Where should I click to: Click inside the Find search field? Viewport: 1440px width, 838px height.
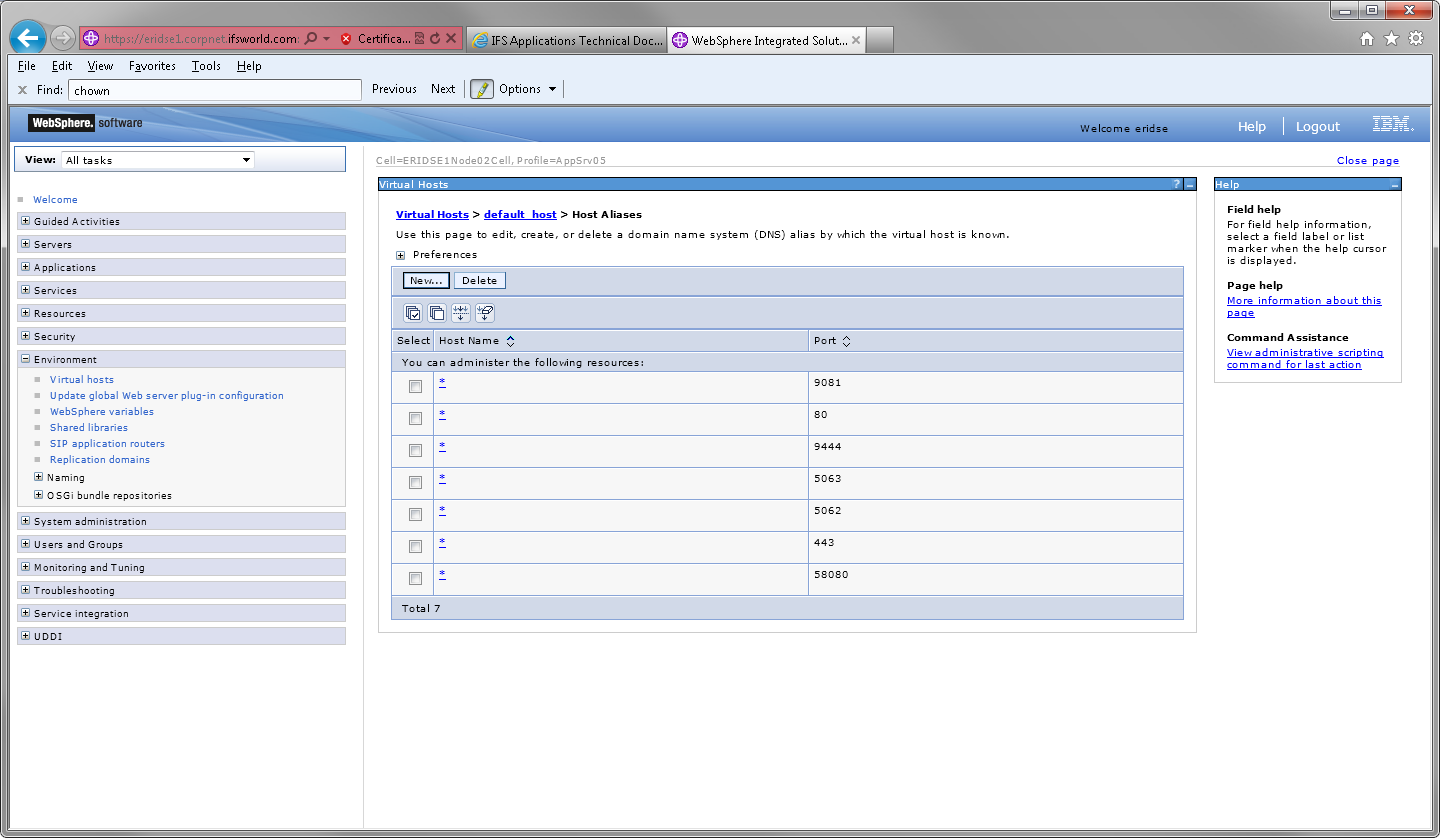[x=215, y=89]
